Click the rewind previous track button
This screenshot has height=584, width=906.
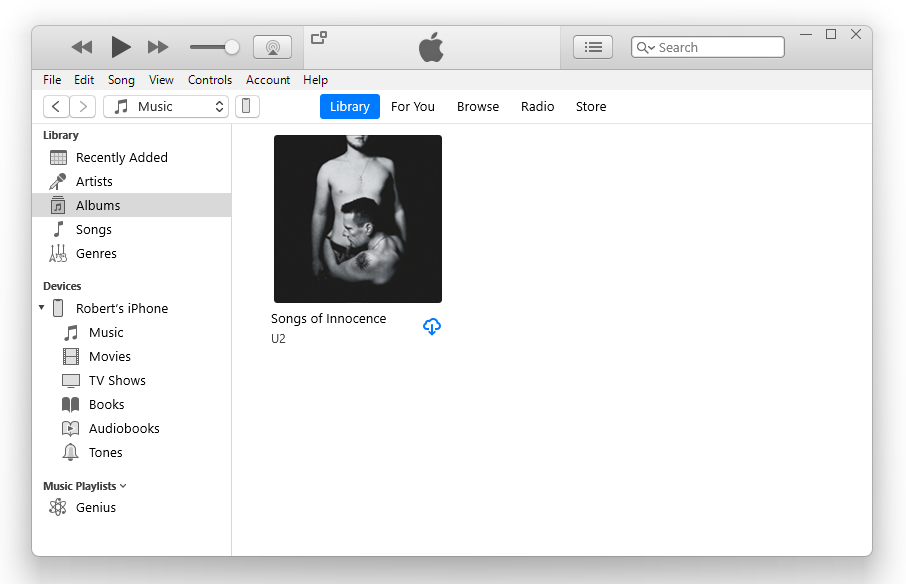click(x=82, y=47)
